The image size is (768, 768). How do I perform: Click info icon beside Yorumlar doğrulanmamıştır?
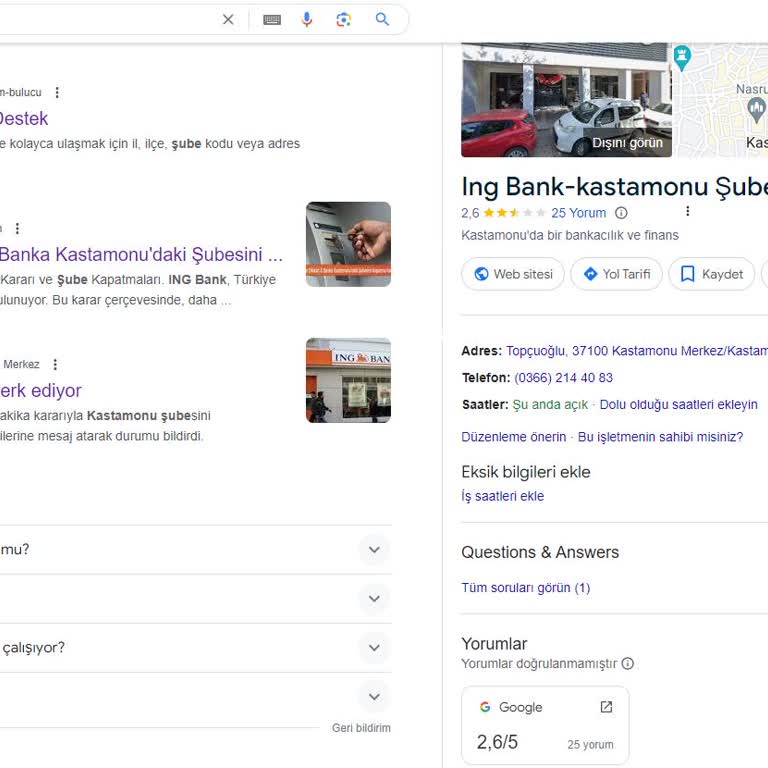tap(627, 663)
